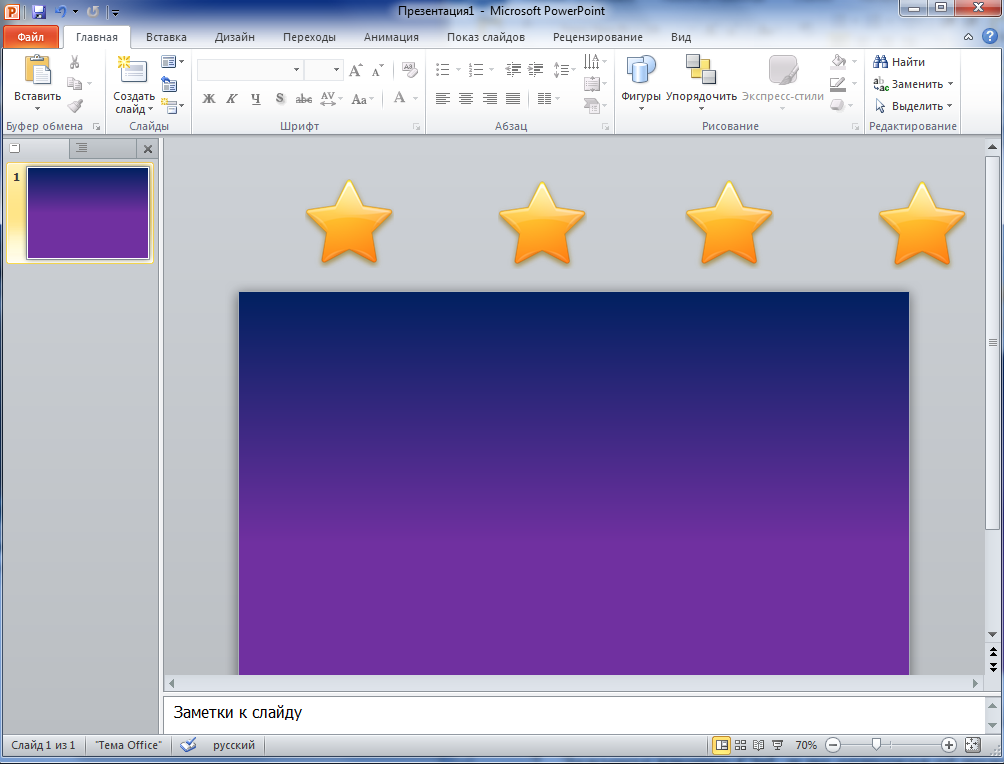Toggle Underline (Ч) formatting
The image size is (1004, 764).
255,99
